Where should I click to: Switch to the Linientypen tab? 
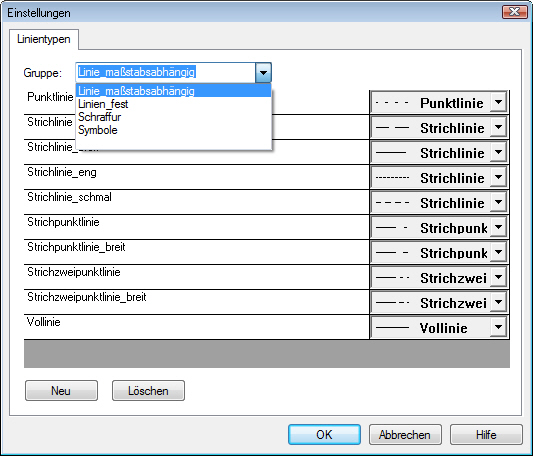(44, 39)
